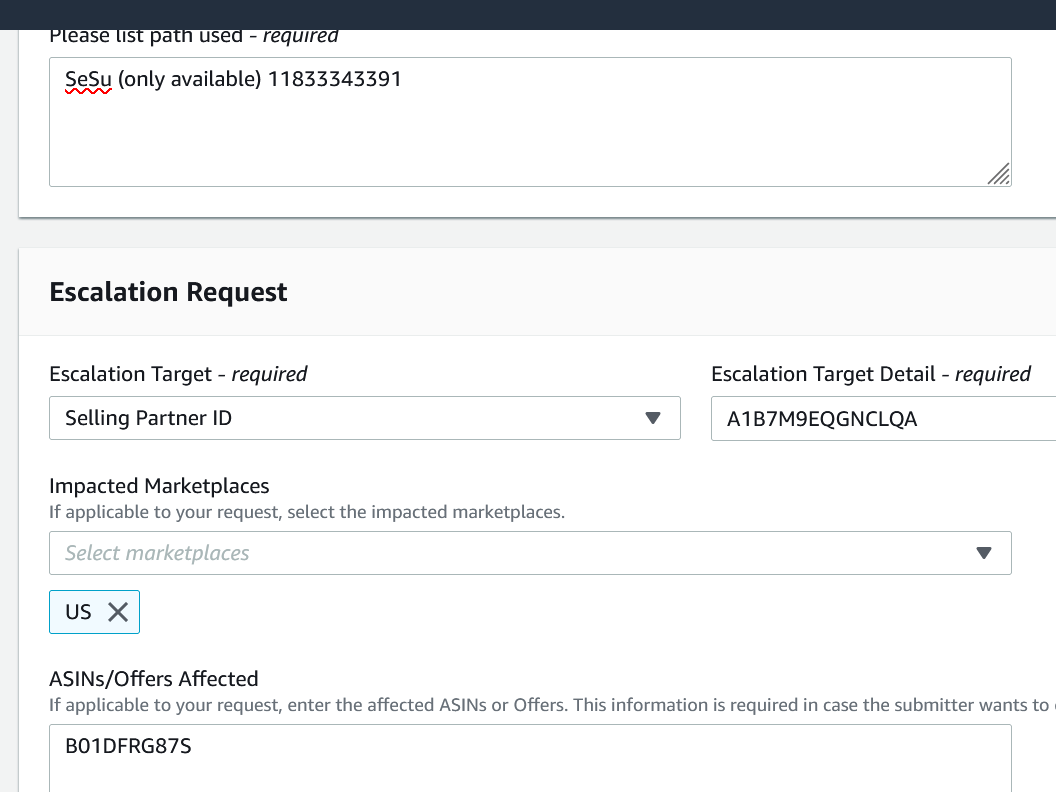Click the Escalation Request section heading

point(168,292)
